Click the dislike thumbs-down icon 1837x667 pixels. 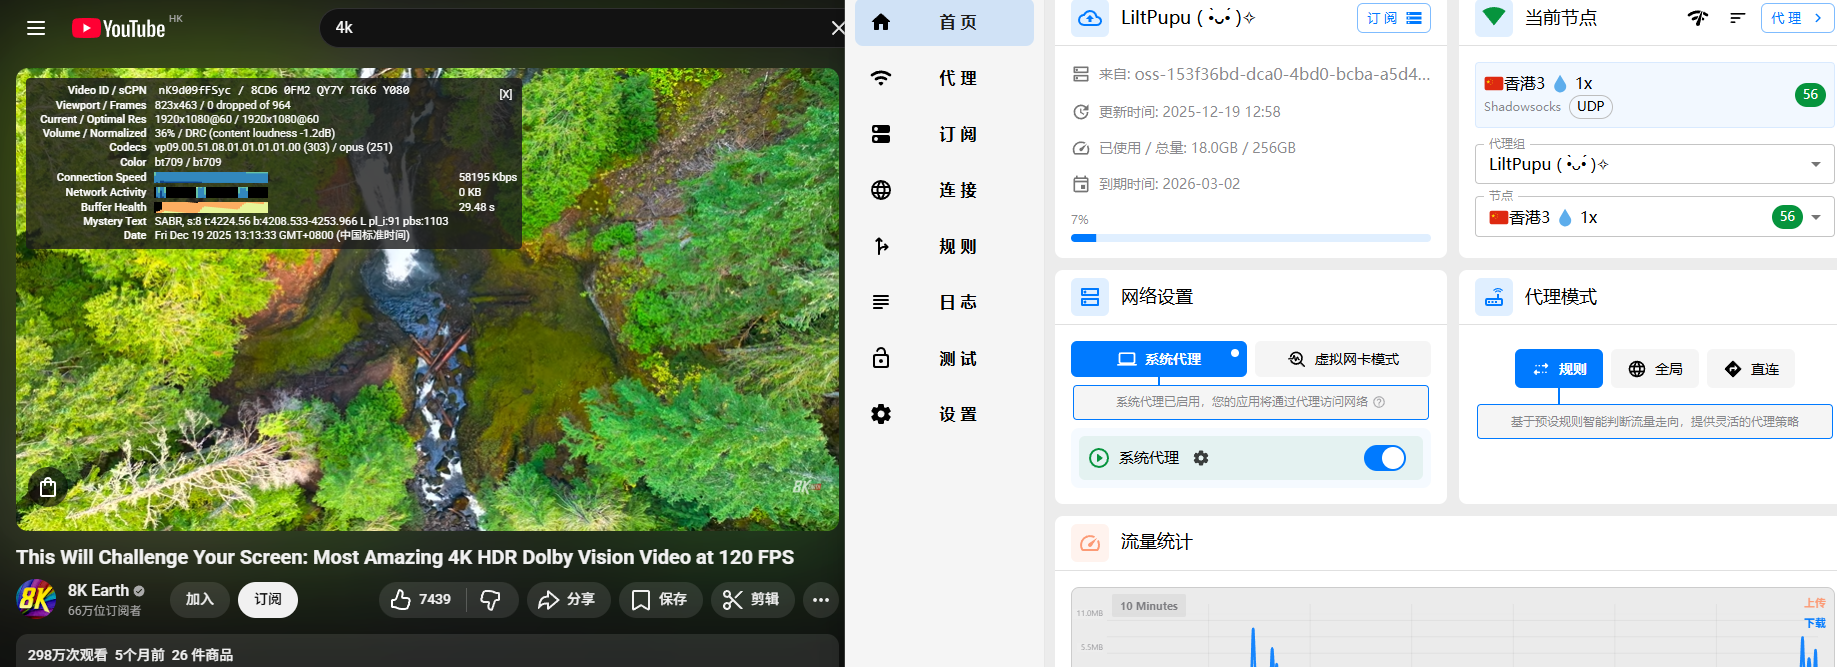[x=491, y=599]
